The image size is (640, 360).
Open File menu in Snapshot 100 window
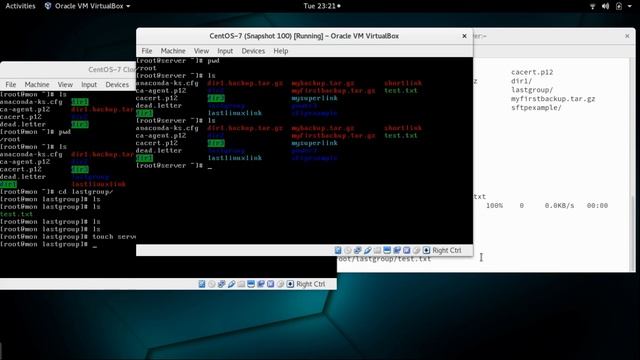[147, 51]
